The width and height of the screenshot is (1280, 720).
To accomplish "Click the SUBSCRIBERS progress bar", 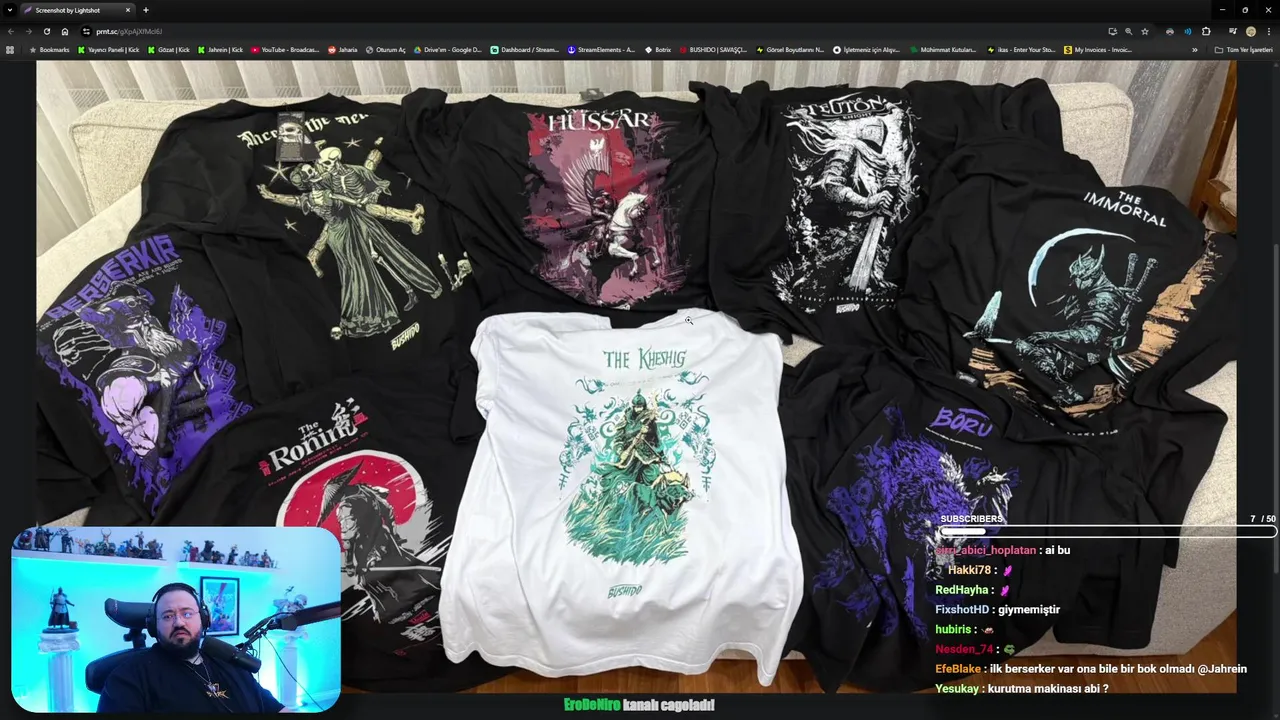I will (x=1107, y=532).
